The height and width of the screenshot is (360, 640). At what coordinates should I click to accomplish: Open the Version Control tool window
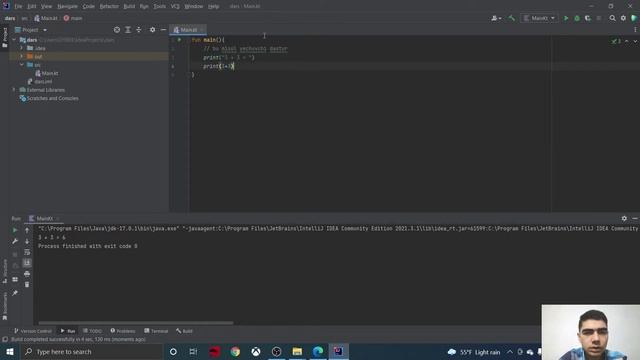click(33, 331)
